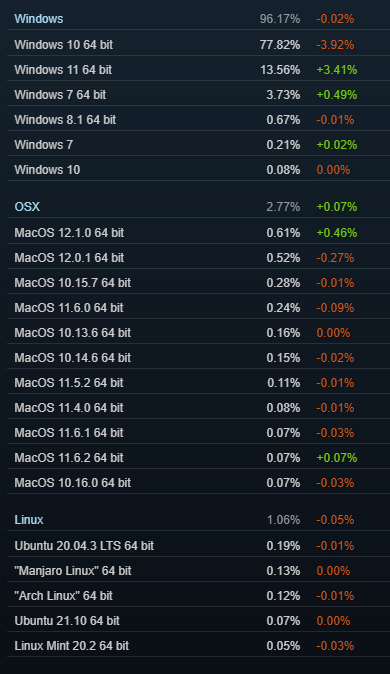This screenshot has height=674, width=390.
Task: Select the MacOS 10.15.7 64 bit row
Action: point(198,282)
